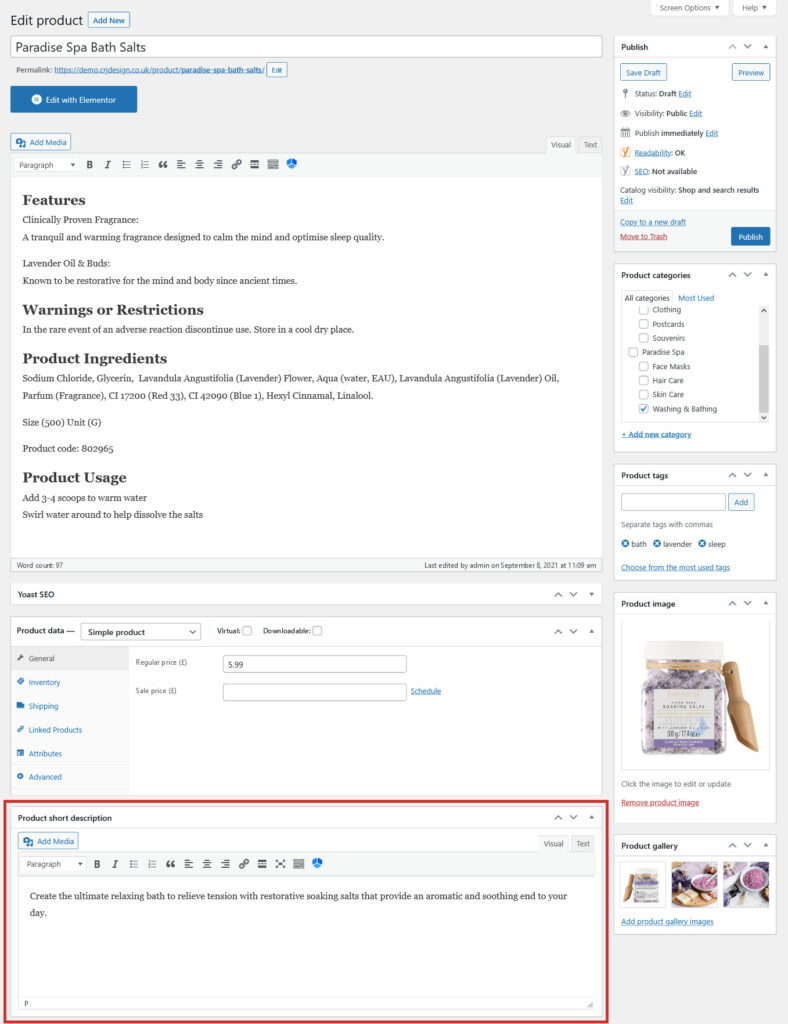Viewport: 788px width, 1024px height.
Task: Uncheck the Washing & Bathing category
Action: [x=644, y=409]
